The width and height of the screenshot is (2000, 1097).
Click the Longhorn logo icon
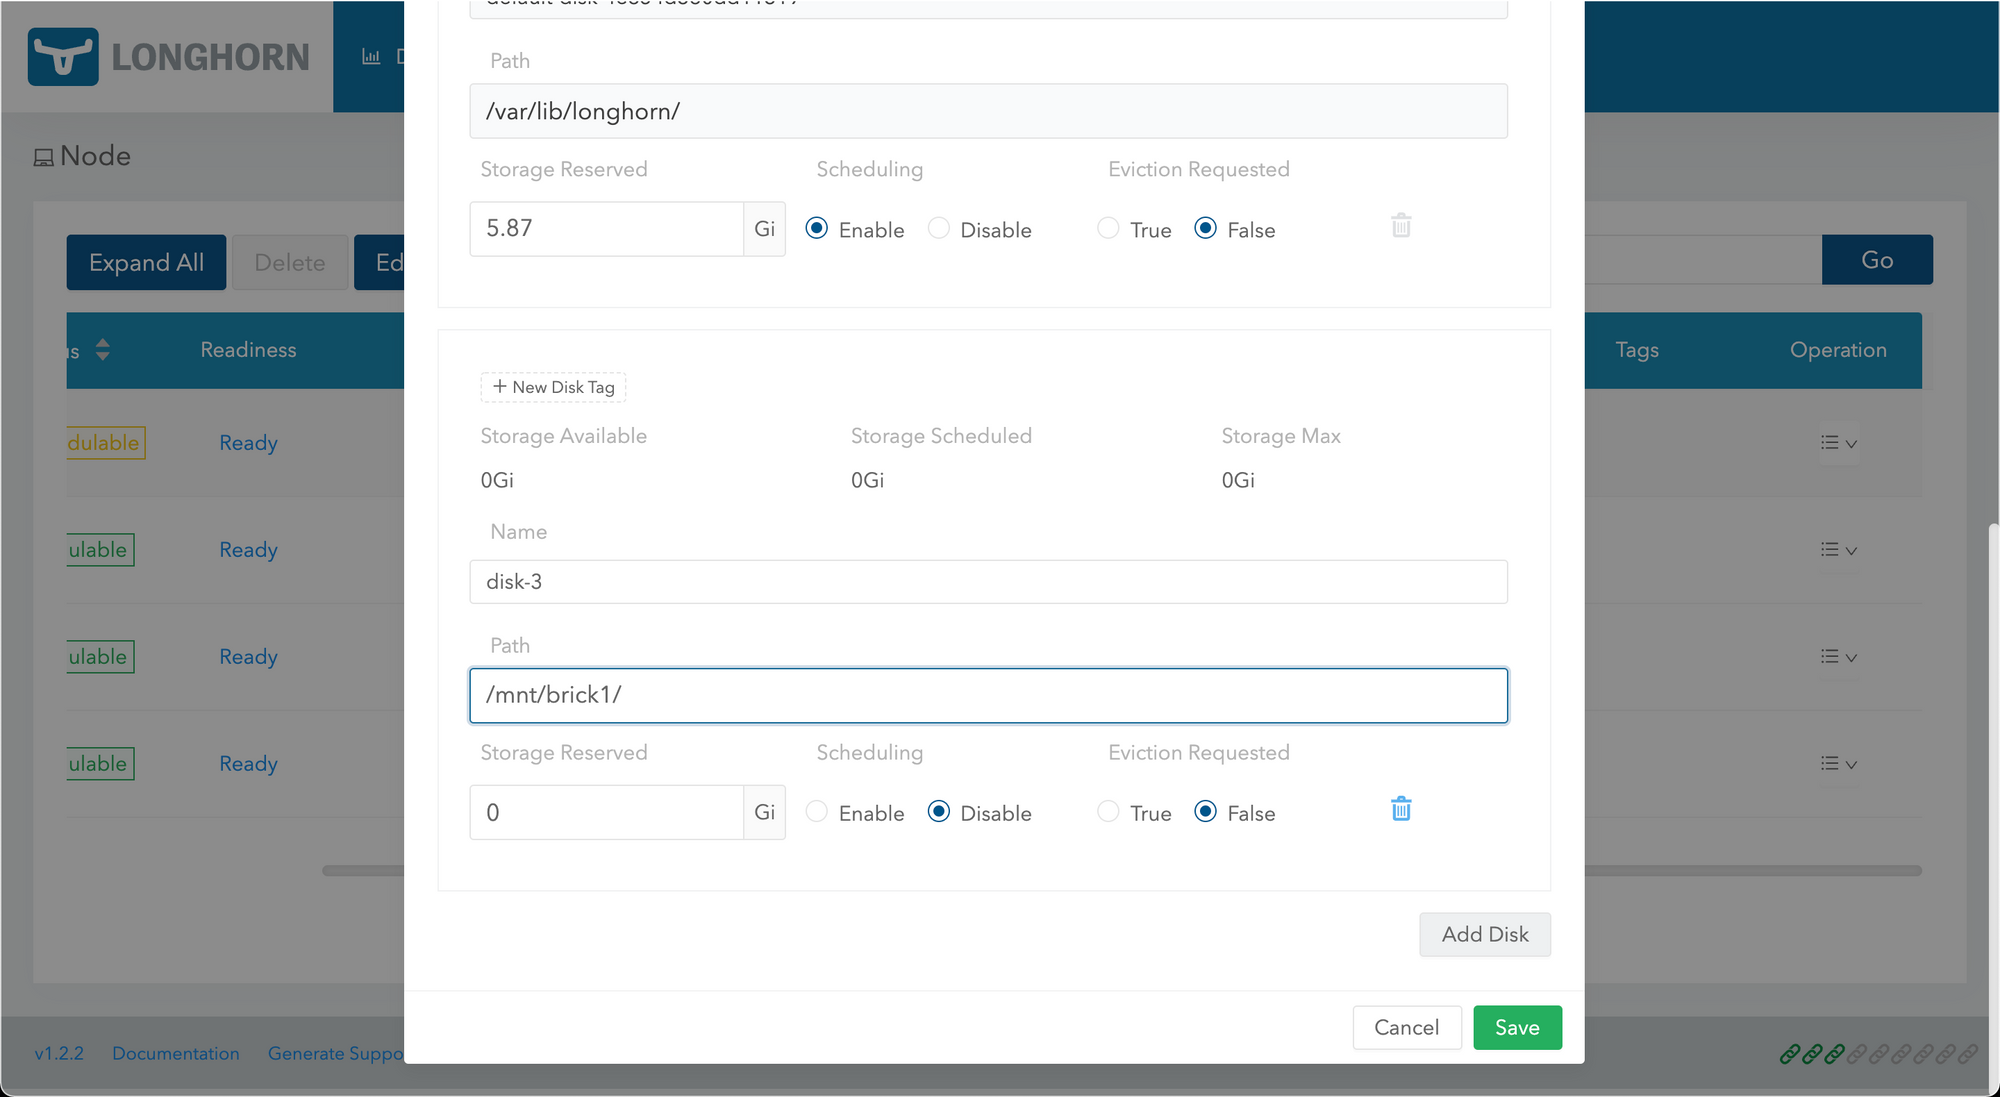63,57
